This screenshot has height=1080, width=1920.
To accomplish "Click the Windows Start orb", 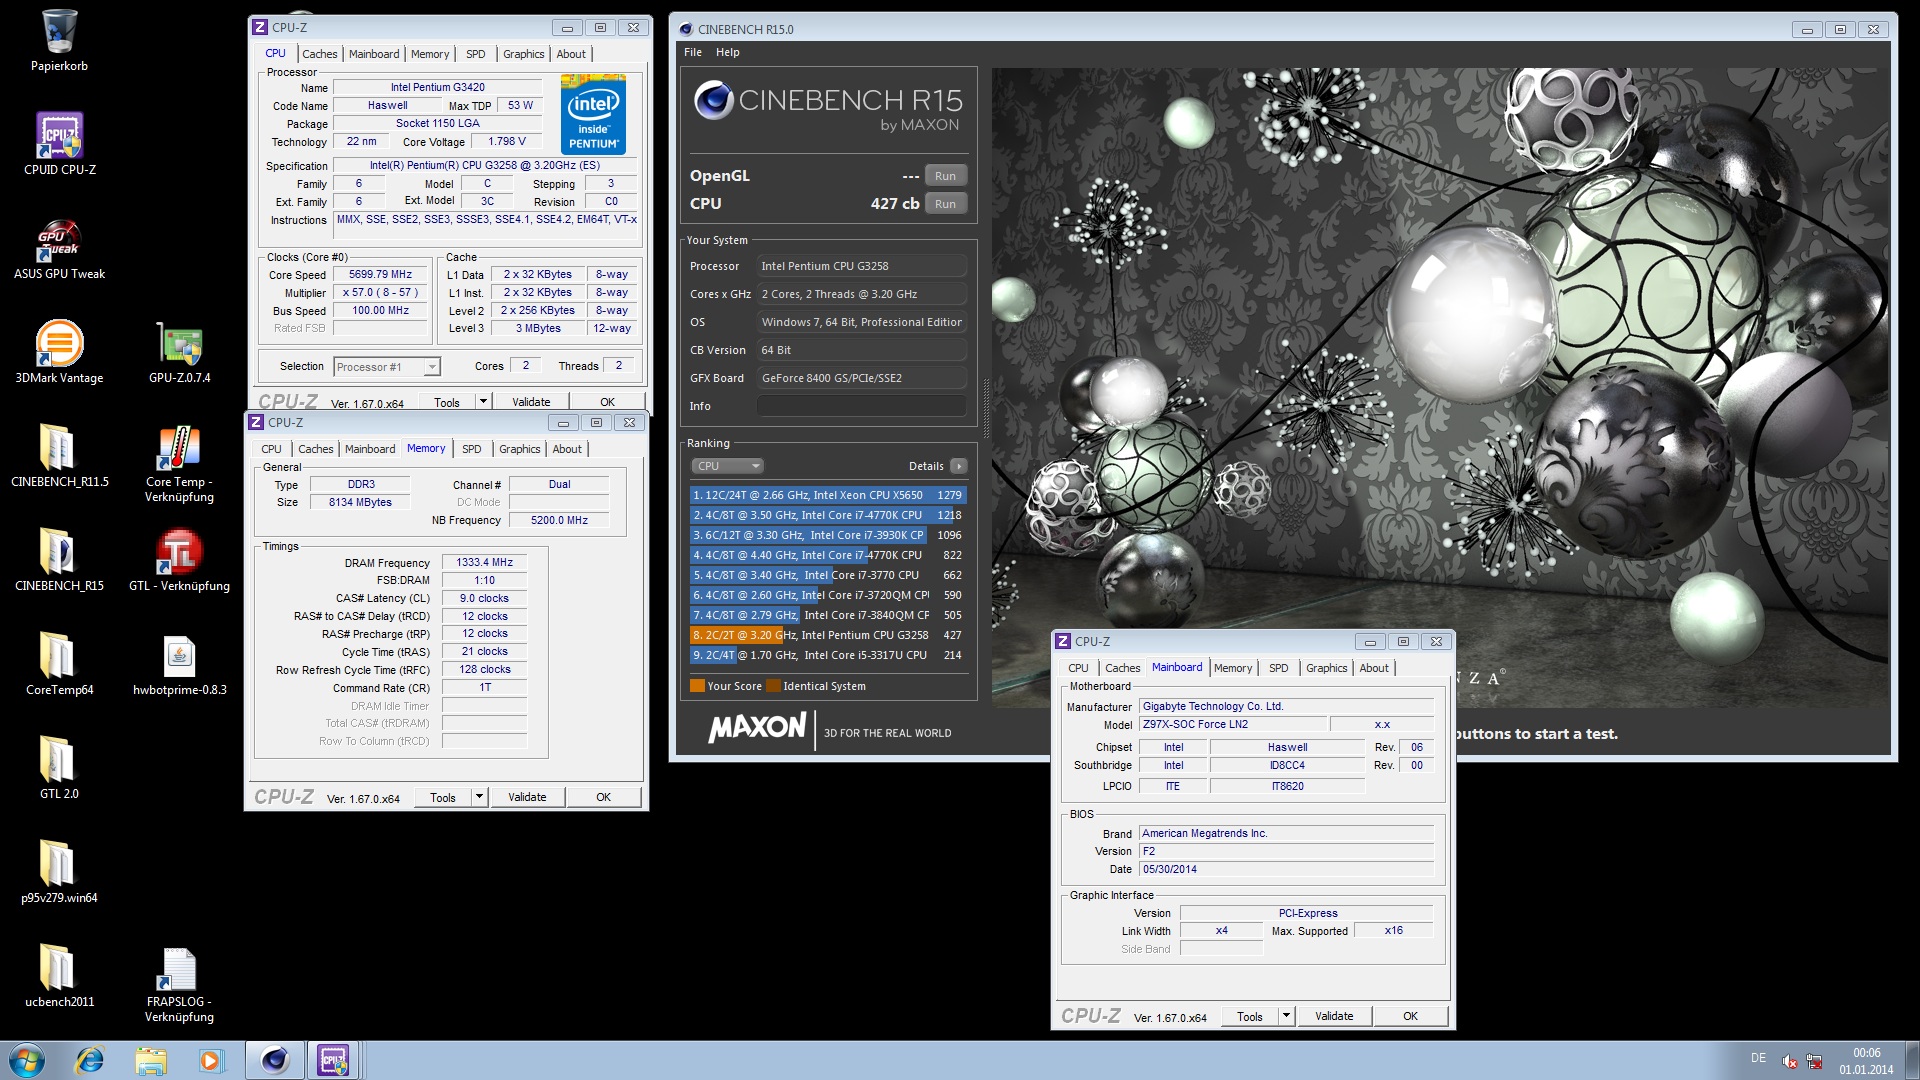I will click(27, 1060).
